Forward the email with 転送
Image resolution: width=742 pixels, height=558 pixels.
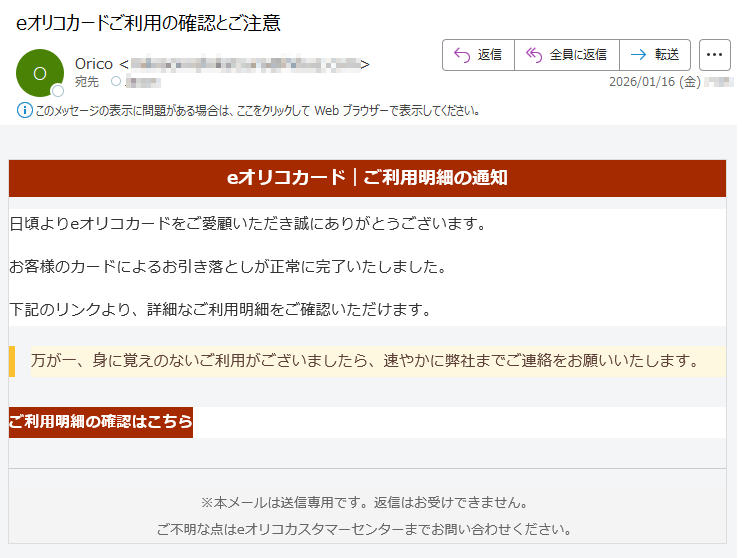[655, 55]
